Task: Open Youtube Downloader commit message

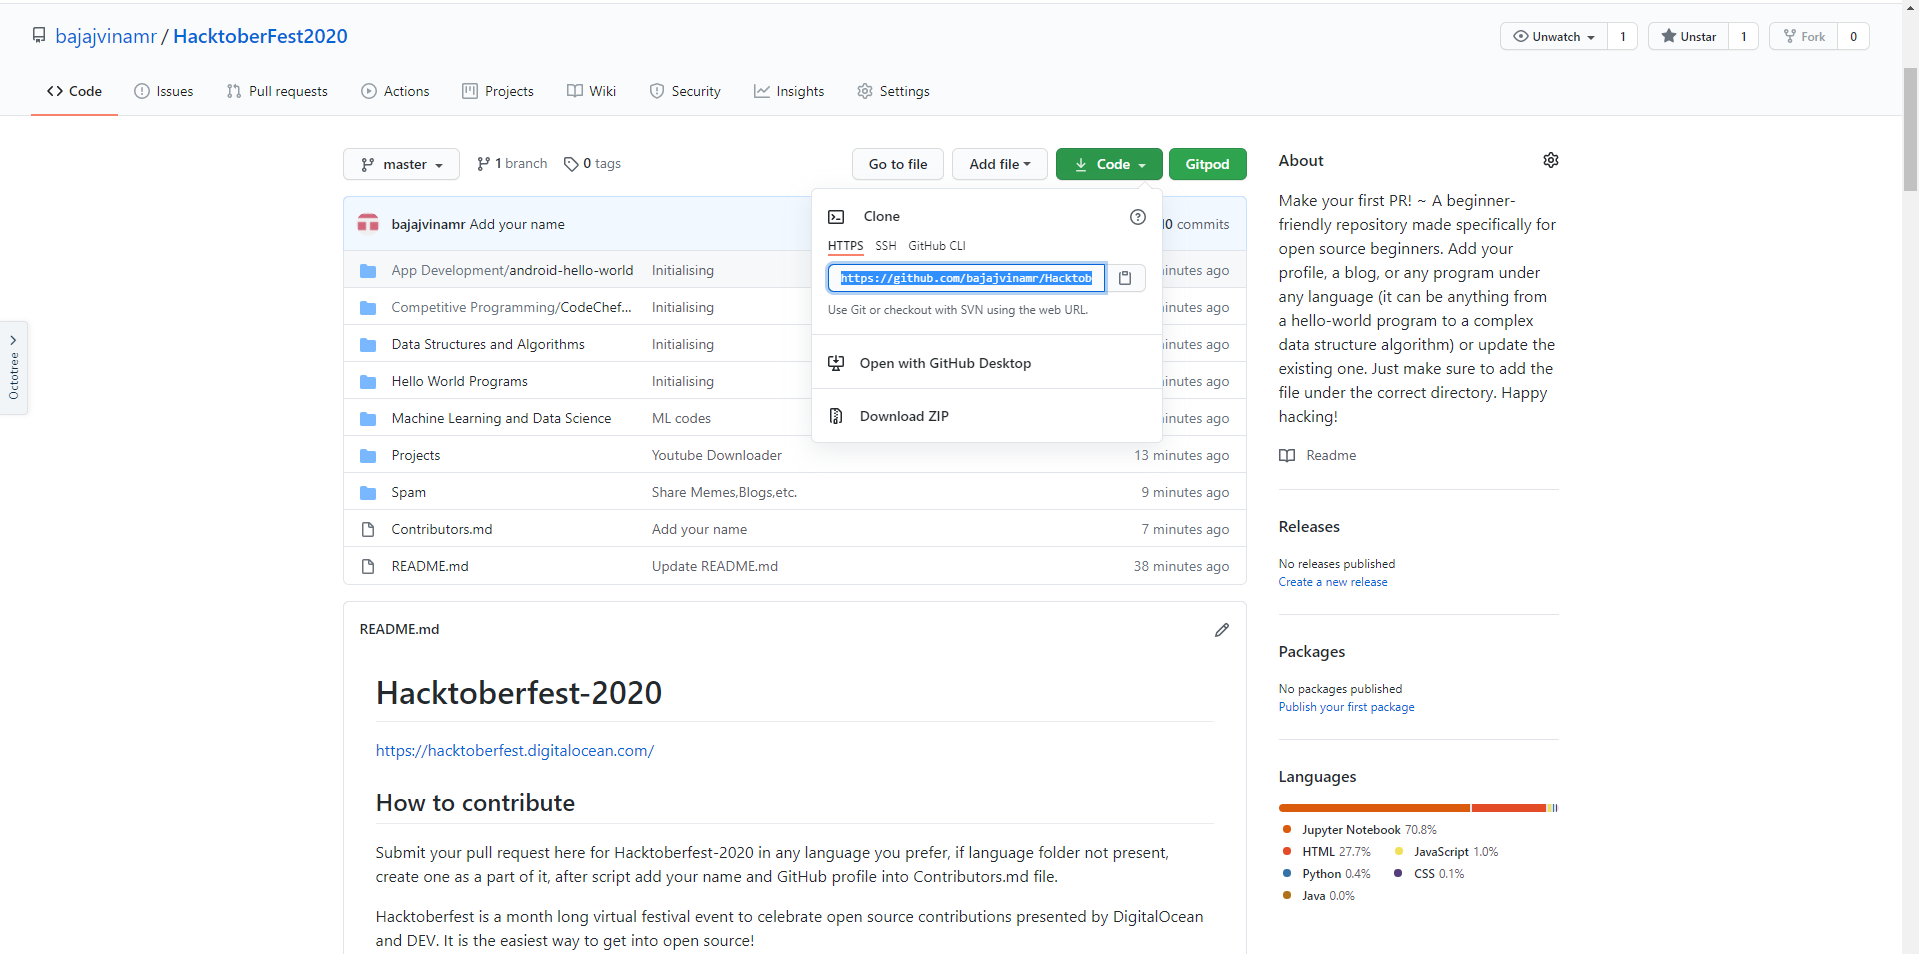Action: point(717,456)
